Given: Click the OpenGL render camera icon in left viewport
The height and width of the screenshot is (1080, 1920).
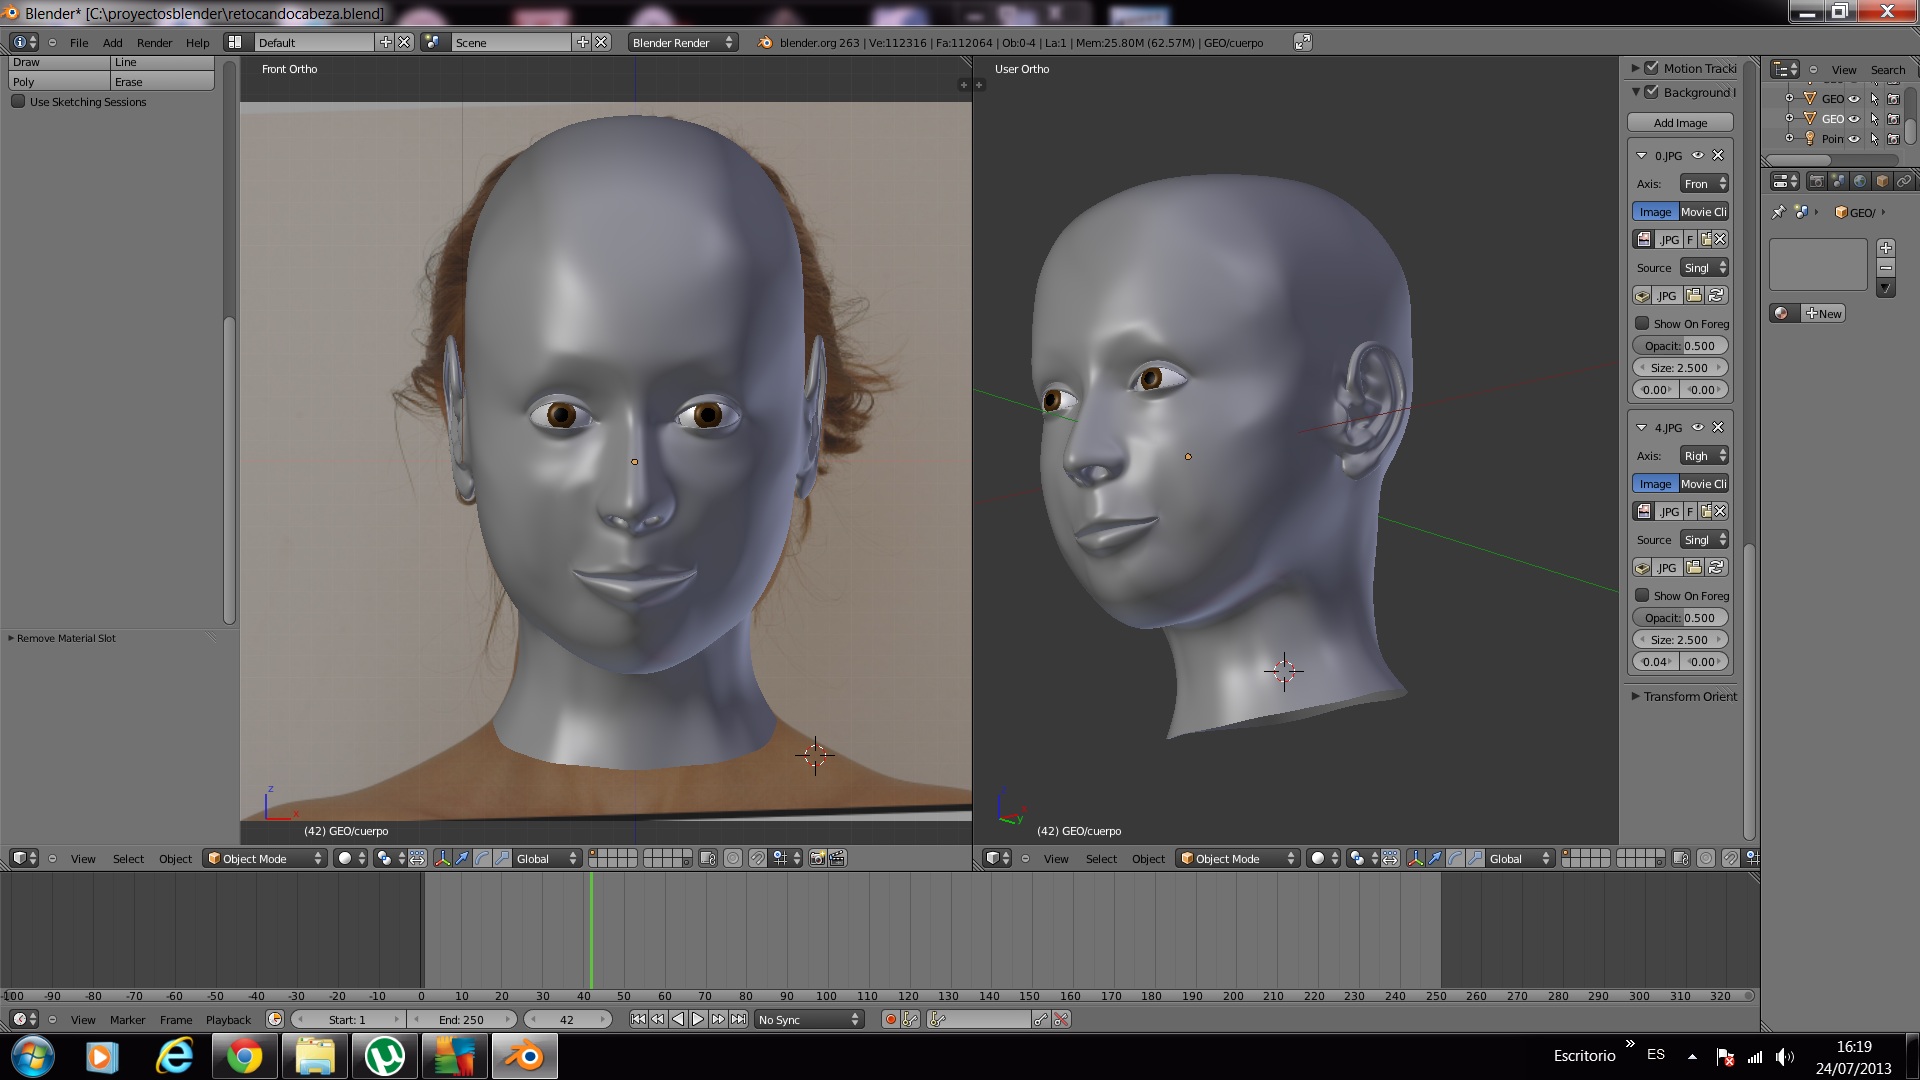Looking at the screenshot, I should (x=817, y=858).
